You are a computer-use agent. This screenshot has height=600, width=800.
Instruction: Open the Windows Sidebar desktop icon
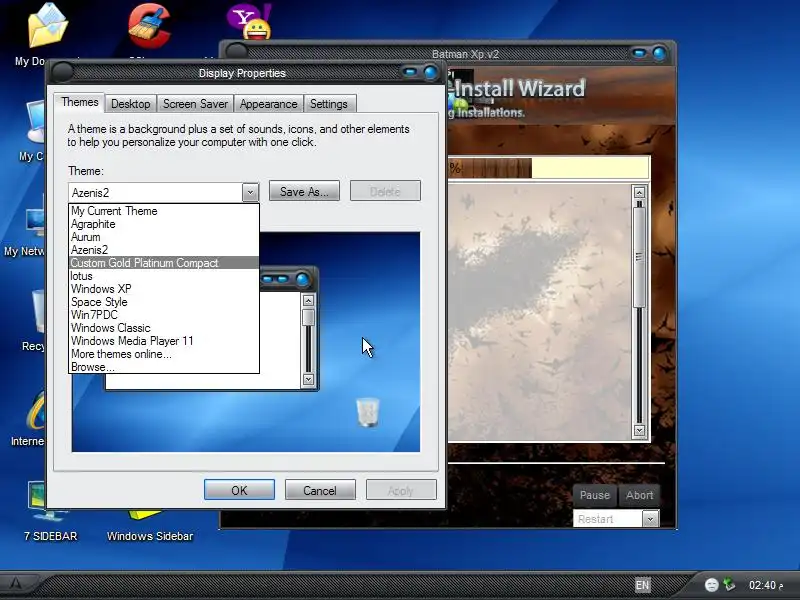tap(145, 514)
